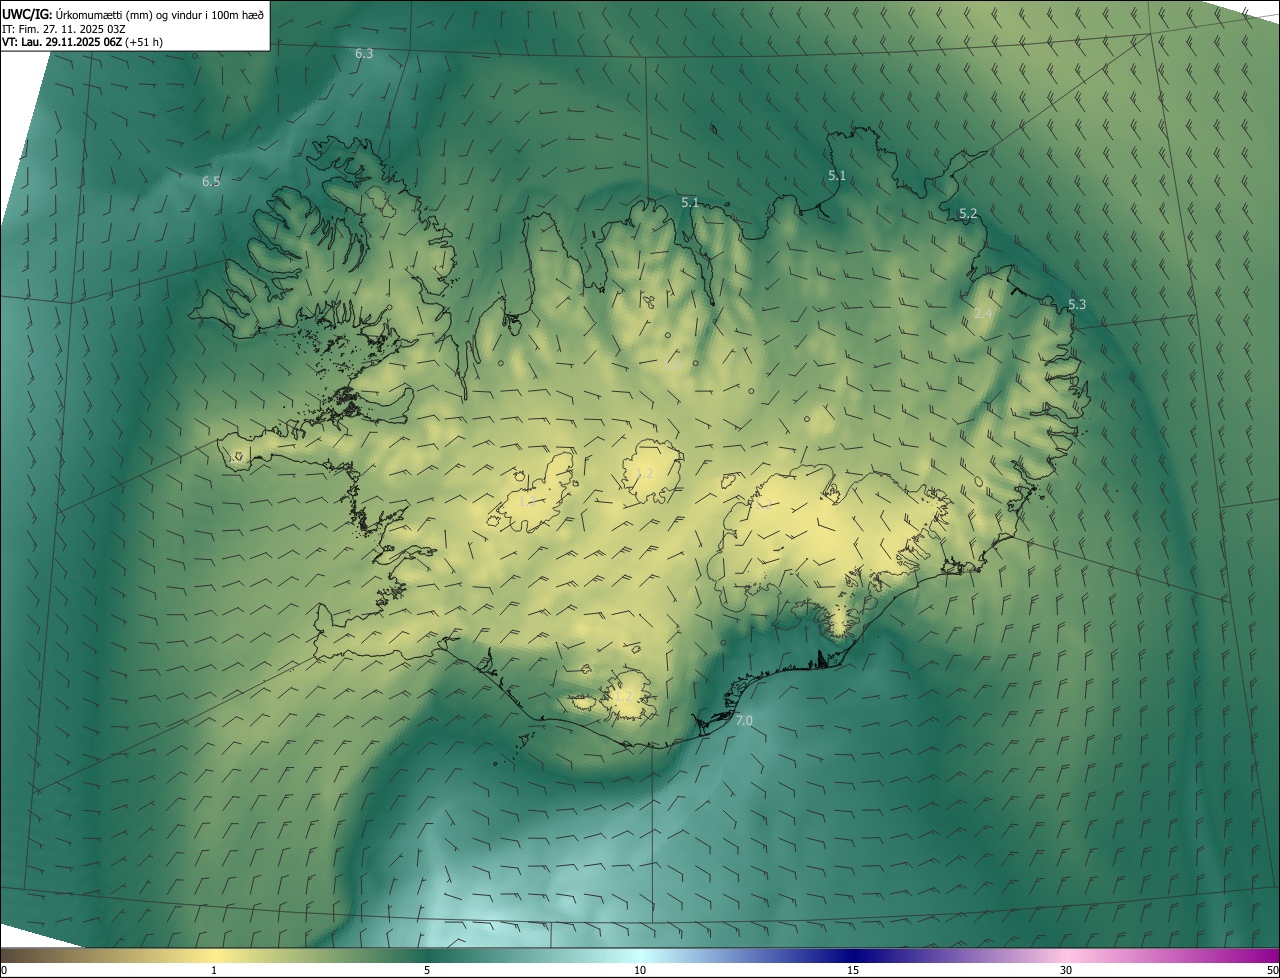Select the 5 tick label on color scale
This screenshot has height=978, width=1280.
coord(427,970)
